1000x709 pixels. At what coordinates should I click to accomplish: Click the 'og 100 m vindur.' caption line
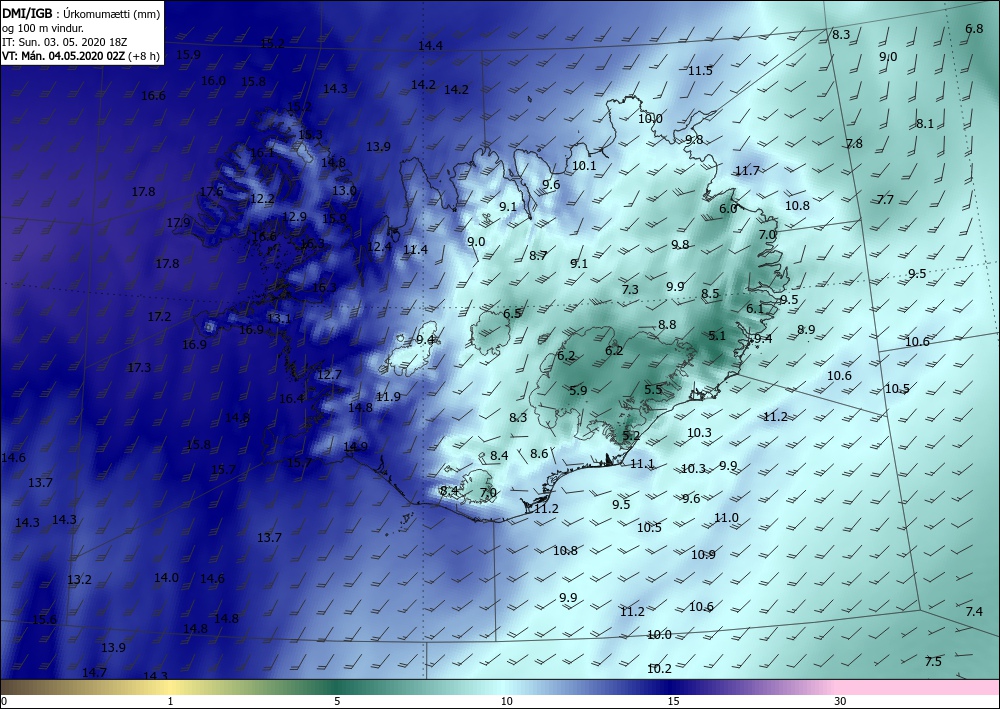pos(43,28)
